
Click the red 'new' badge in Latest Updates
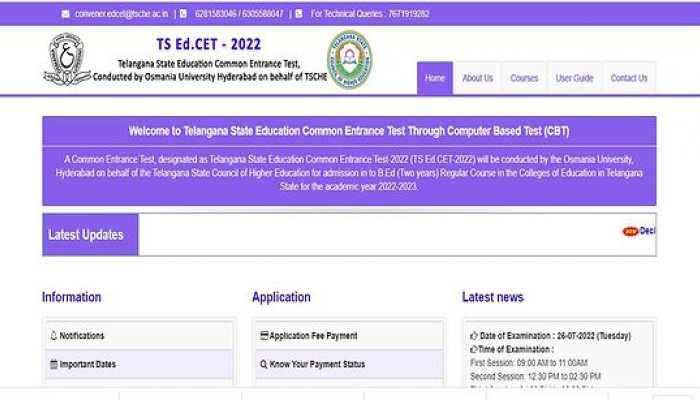coord(630,231)
